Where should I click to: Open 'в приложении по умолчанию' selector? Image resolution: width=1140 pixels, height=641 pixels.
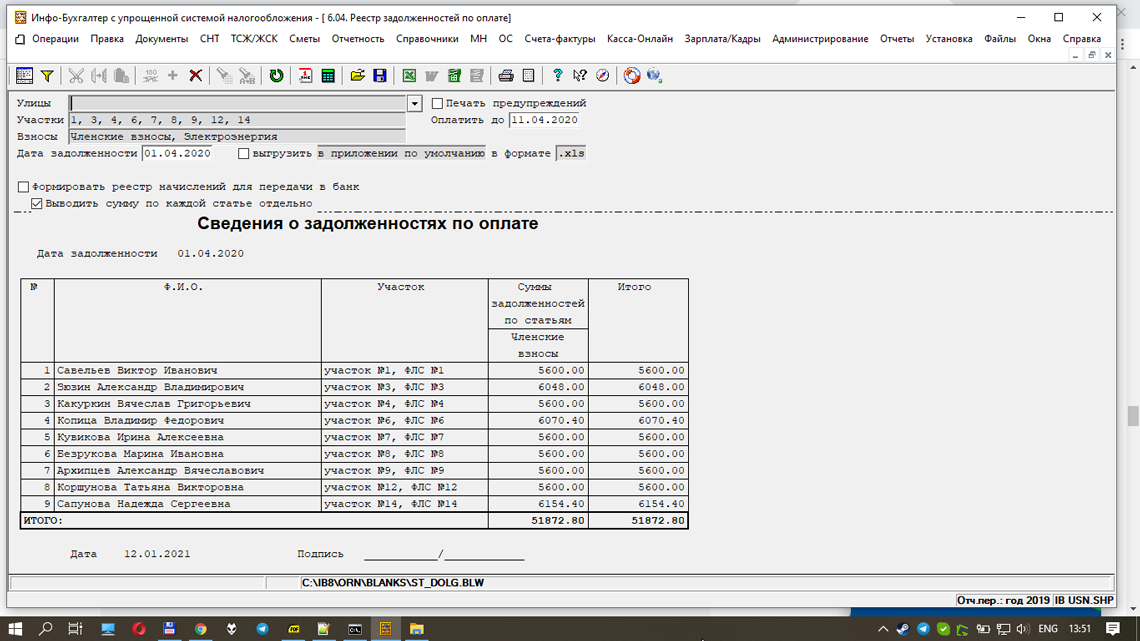pyautogui.click(x=401, y=153)
